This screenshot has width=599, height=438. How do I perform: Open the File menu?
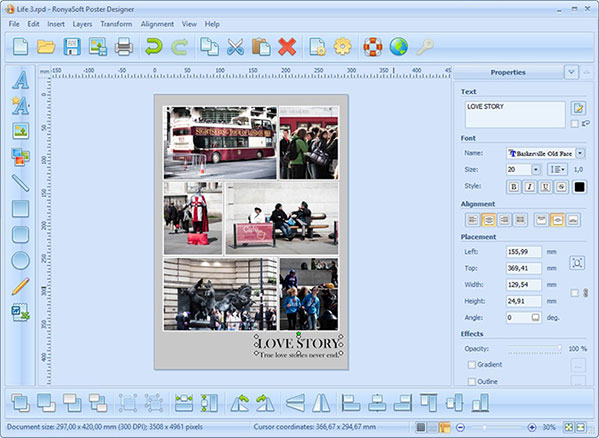[14, 24]
